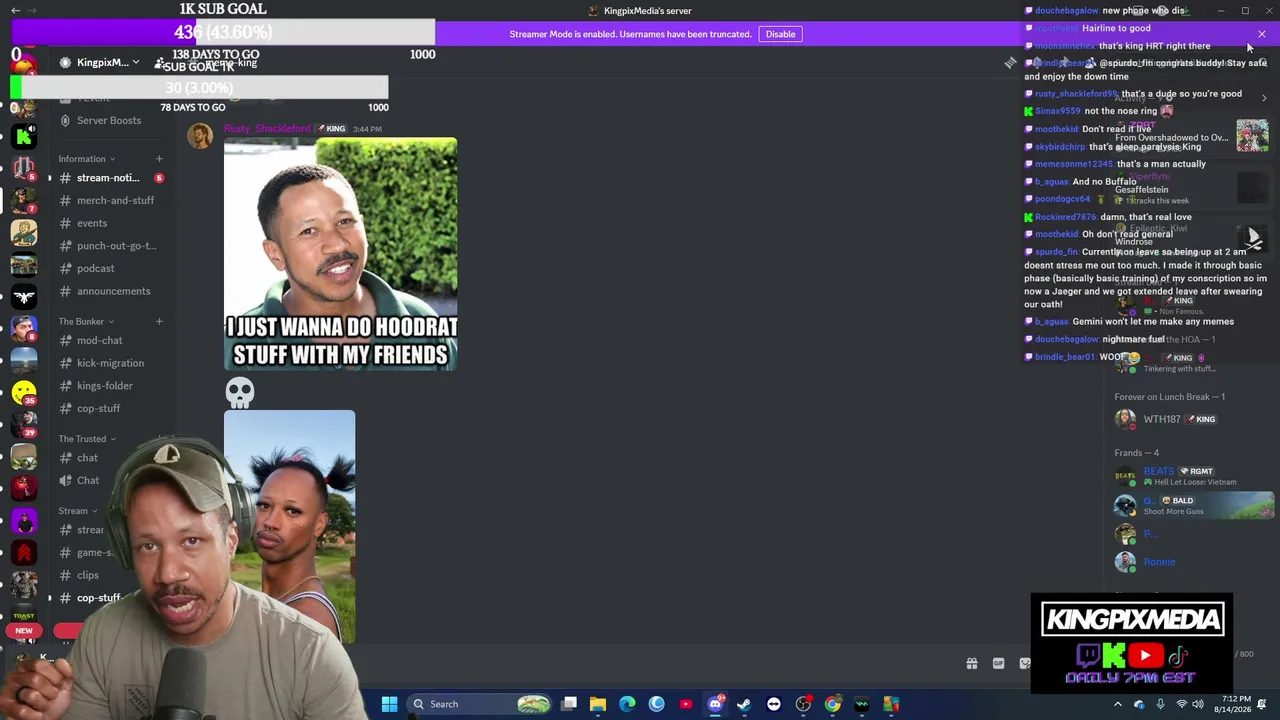
Task: Open the clips channel
Action: click(x=88, y=575)
